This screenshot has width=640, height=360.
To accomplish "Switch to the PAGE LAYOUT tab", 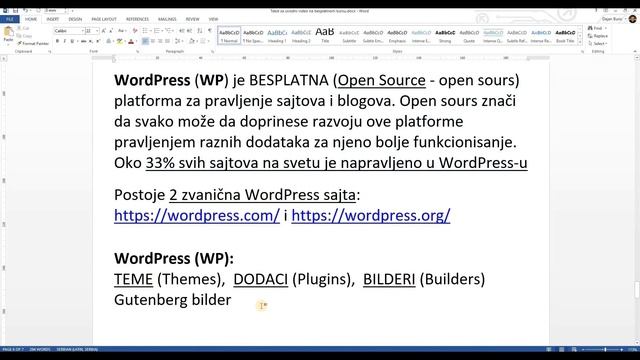I will point(104,19).
